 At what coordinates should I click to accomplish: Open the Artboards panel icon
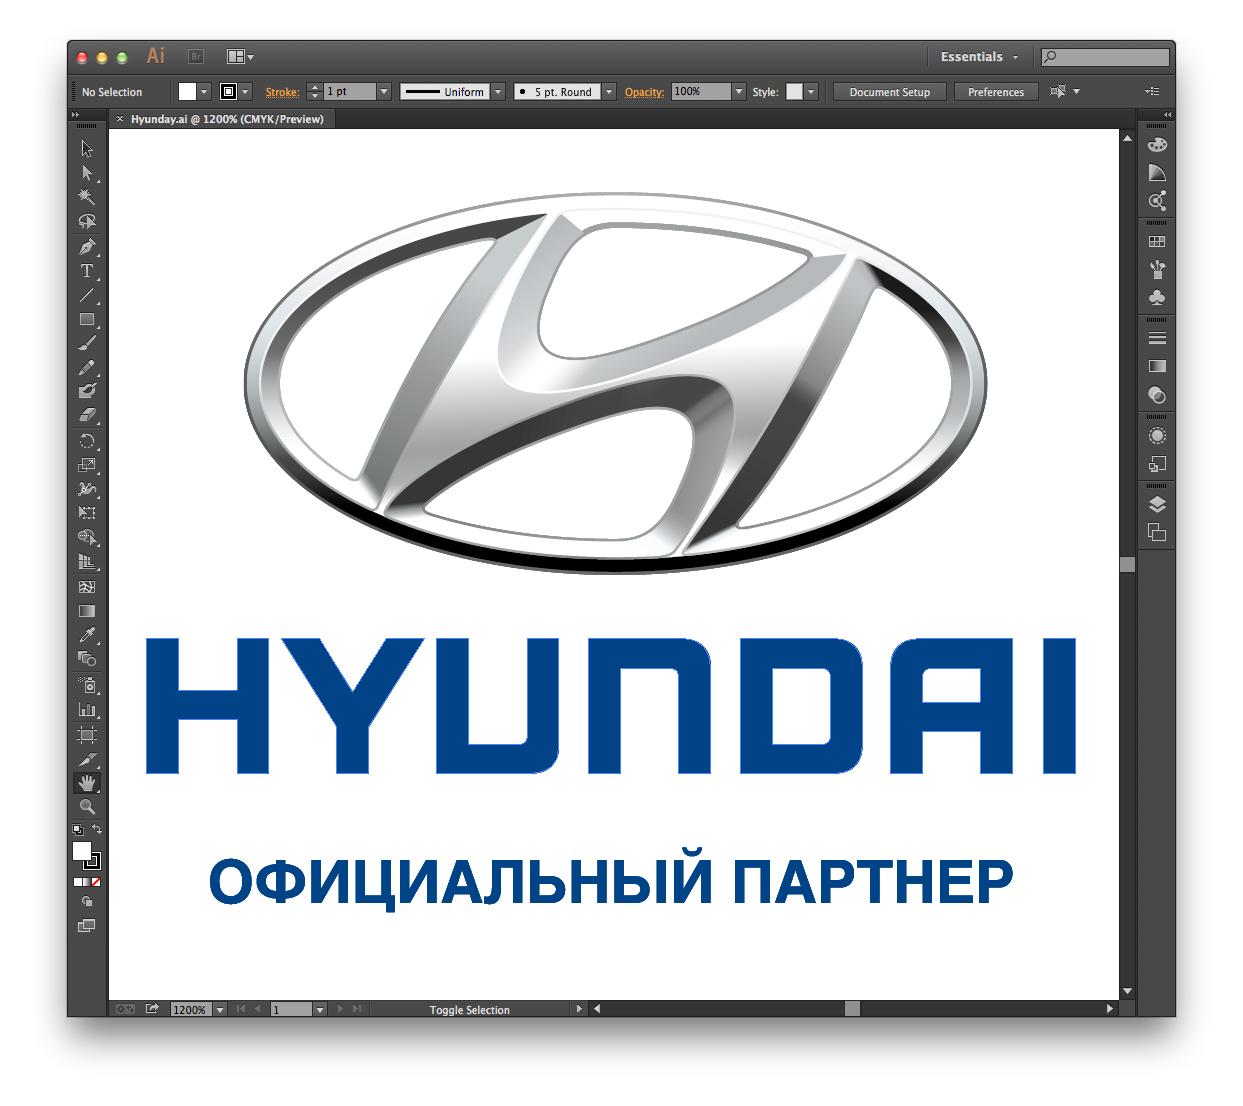[1157, 532]
